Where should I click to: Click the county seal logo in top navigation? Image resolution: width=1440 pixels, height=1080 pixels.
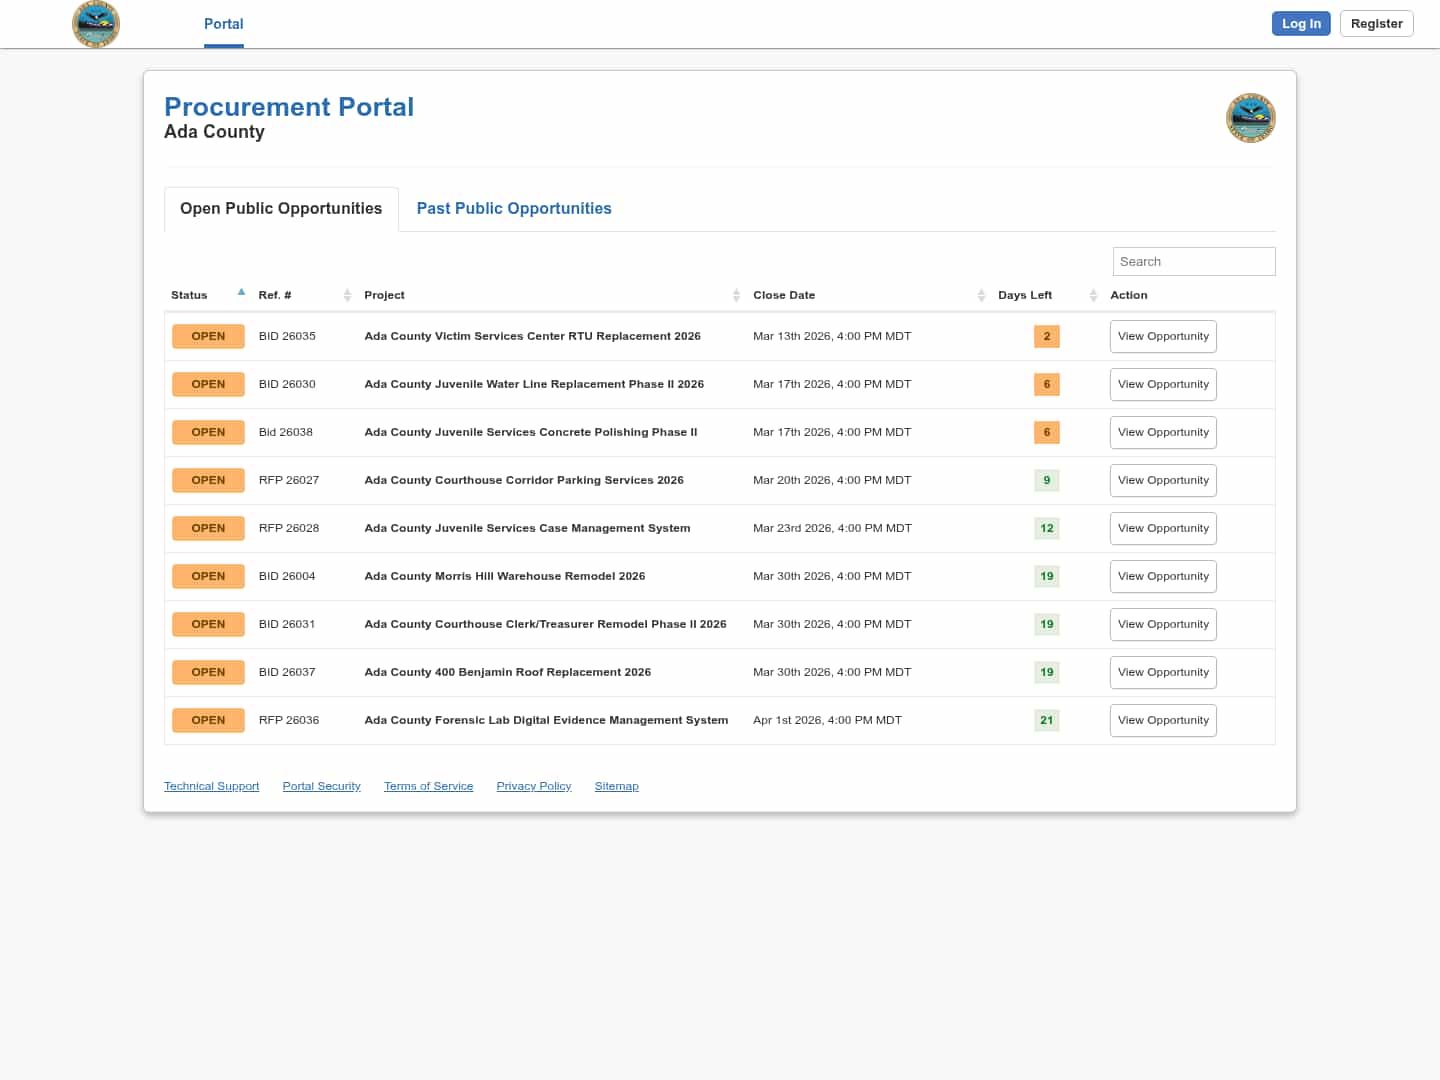coord(96,24)
